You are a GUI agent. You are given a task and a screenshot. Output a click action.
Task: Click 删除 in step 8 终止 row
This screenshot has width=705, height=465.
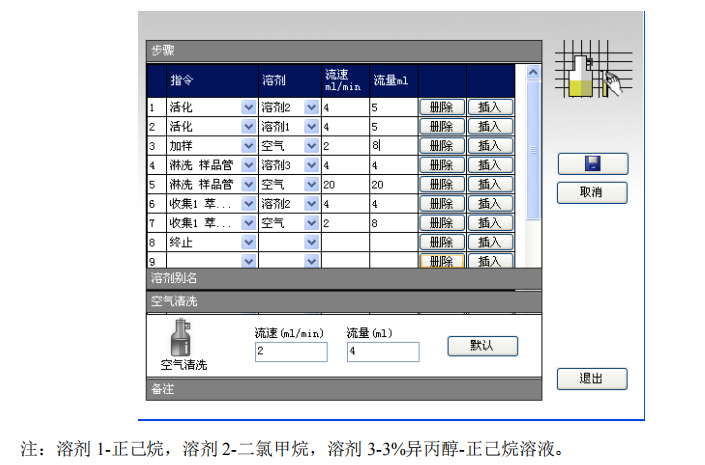[442, 242]
